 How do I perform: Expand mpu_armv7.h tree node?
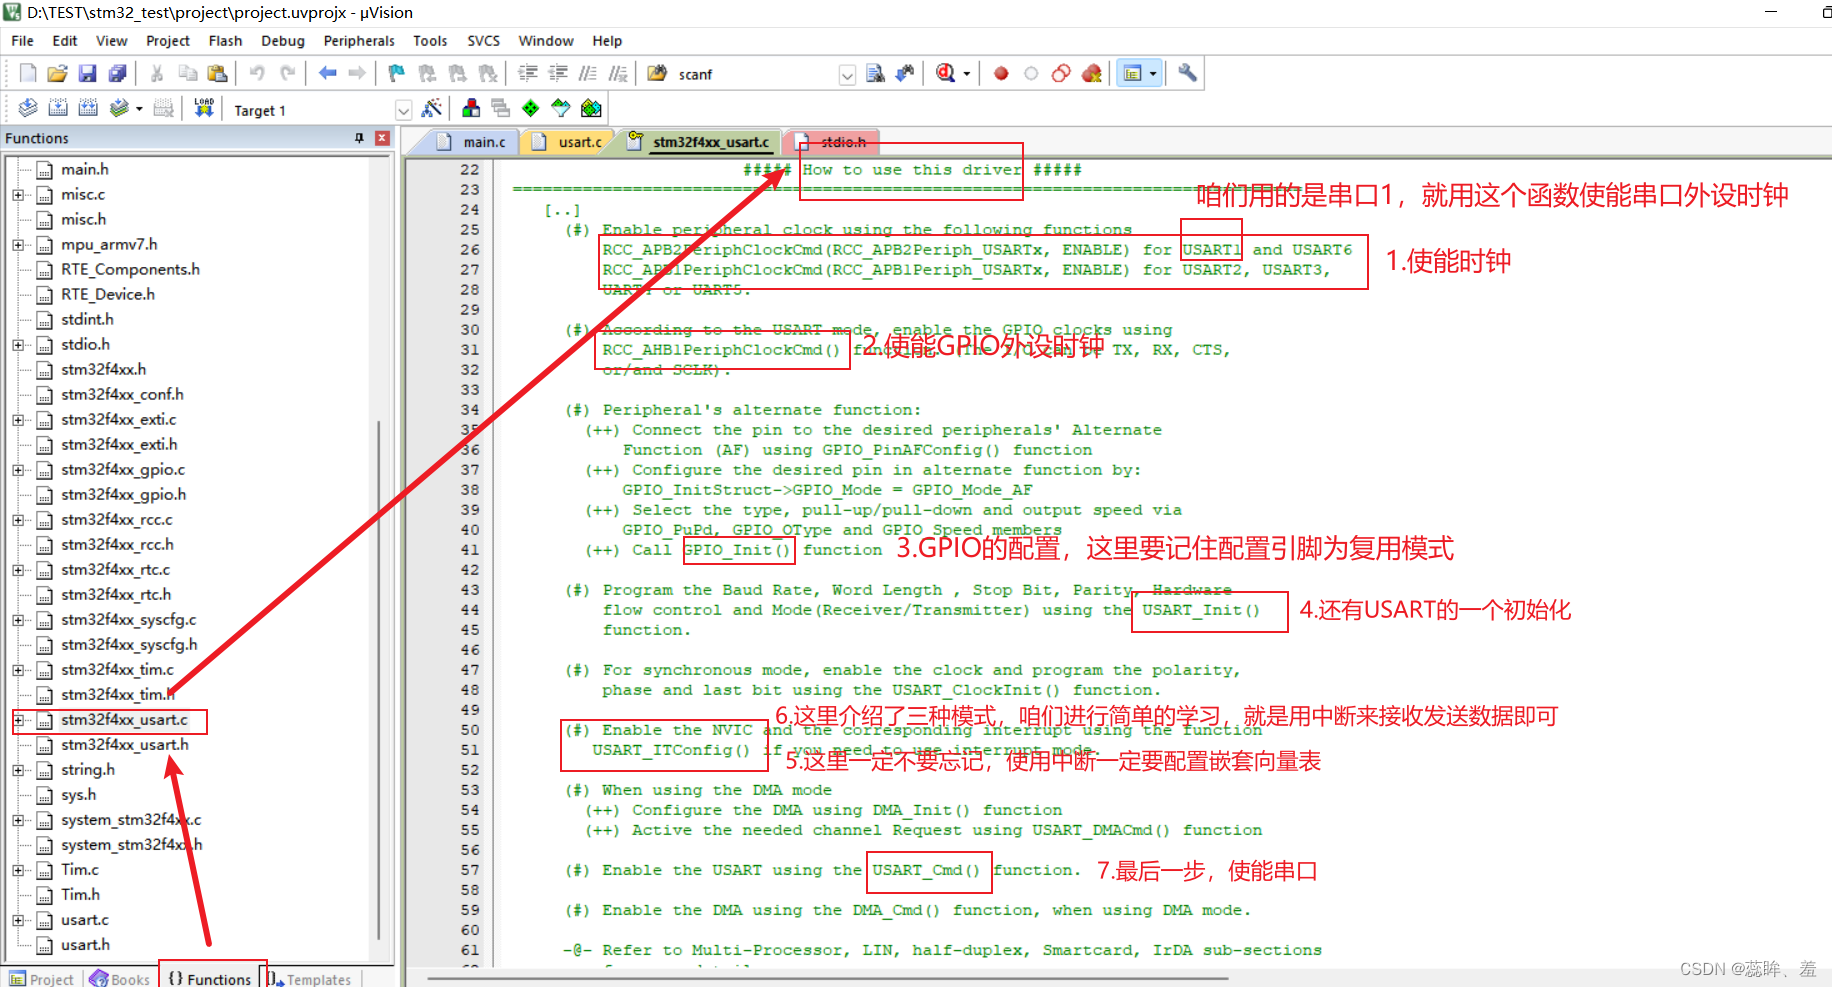18,245
